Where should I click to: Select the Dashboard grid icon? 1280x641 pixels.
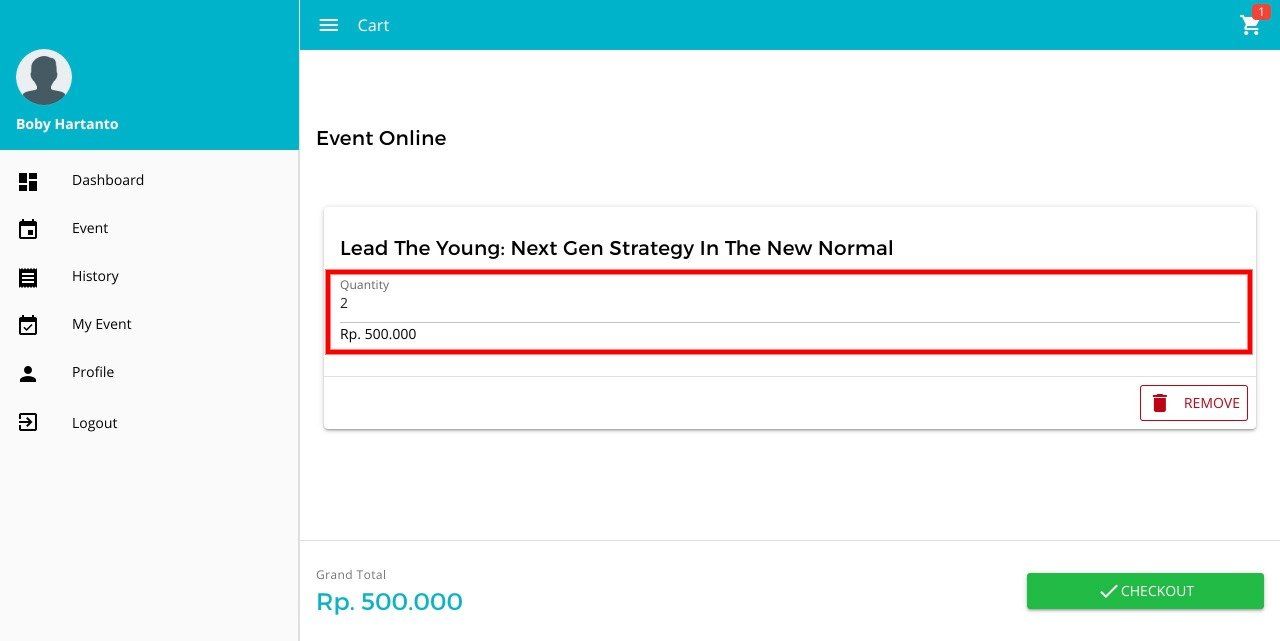28,181
